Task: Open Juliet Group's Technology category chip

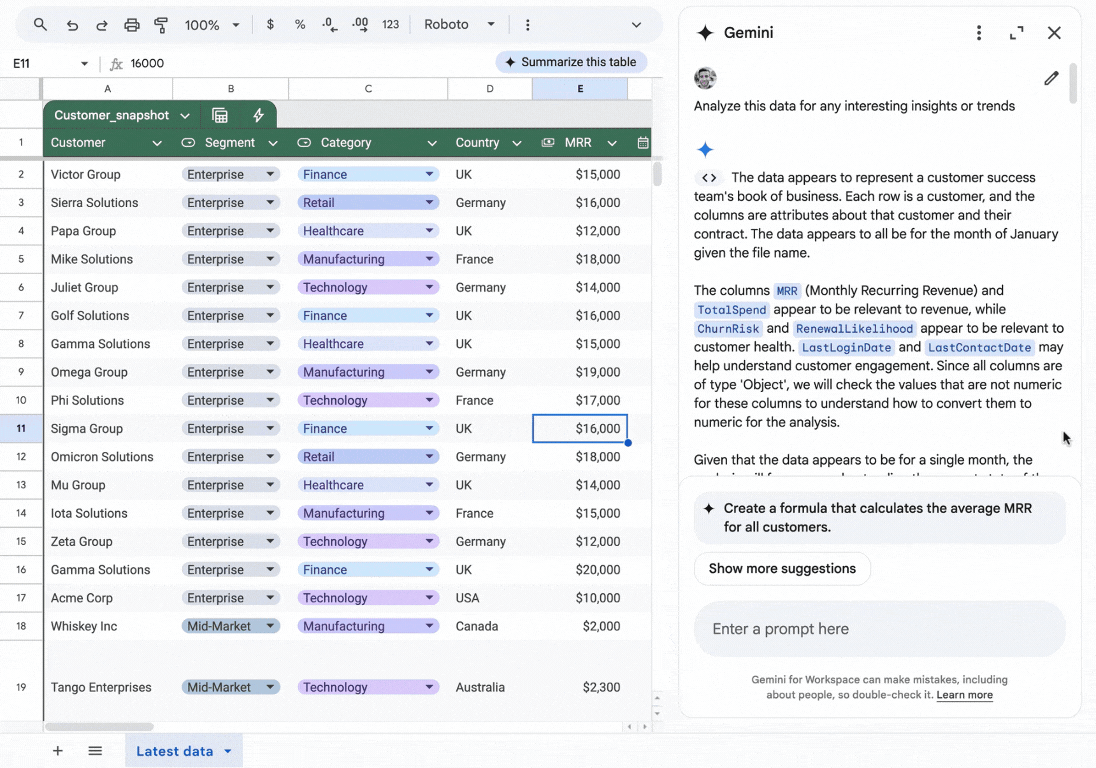Action: 368,287
